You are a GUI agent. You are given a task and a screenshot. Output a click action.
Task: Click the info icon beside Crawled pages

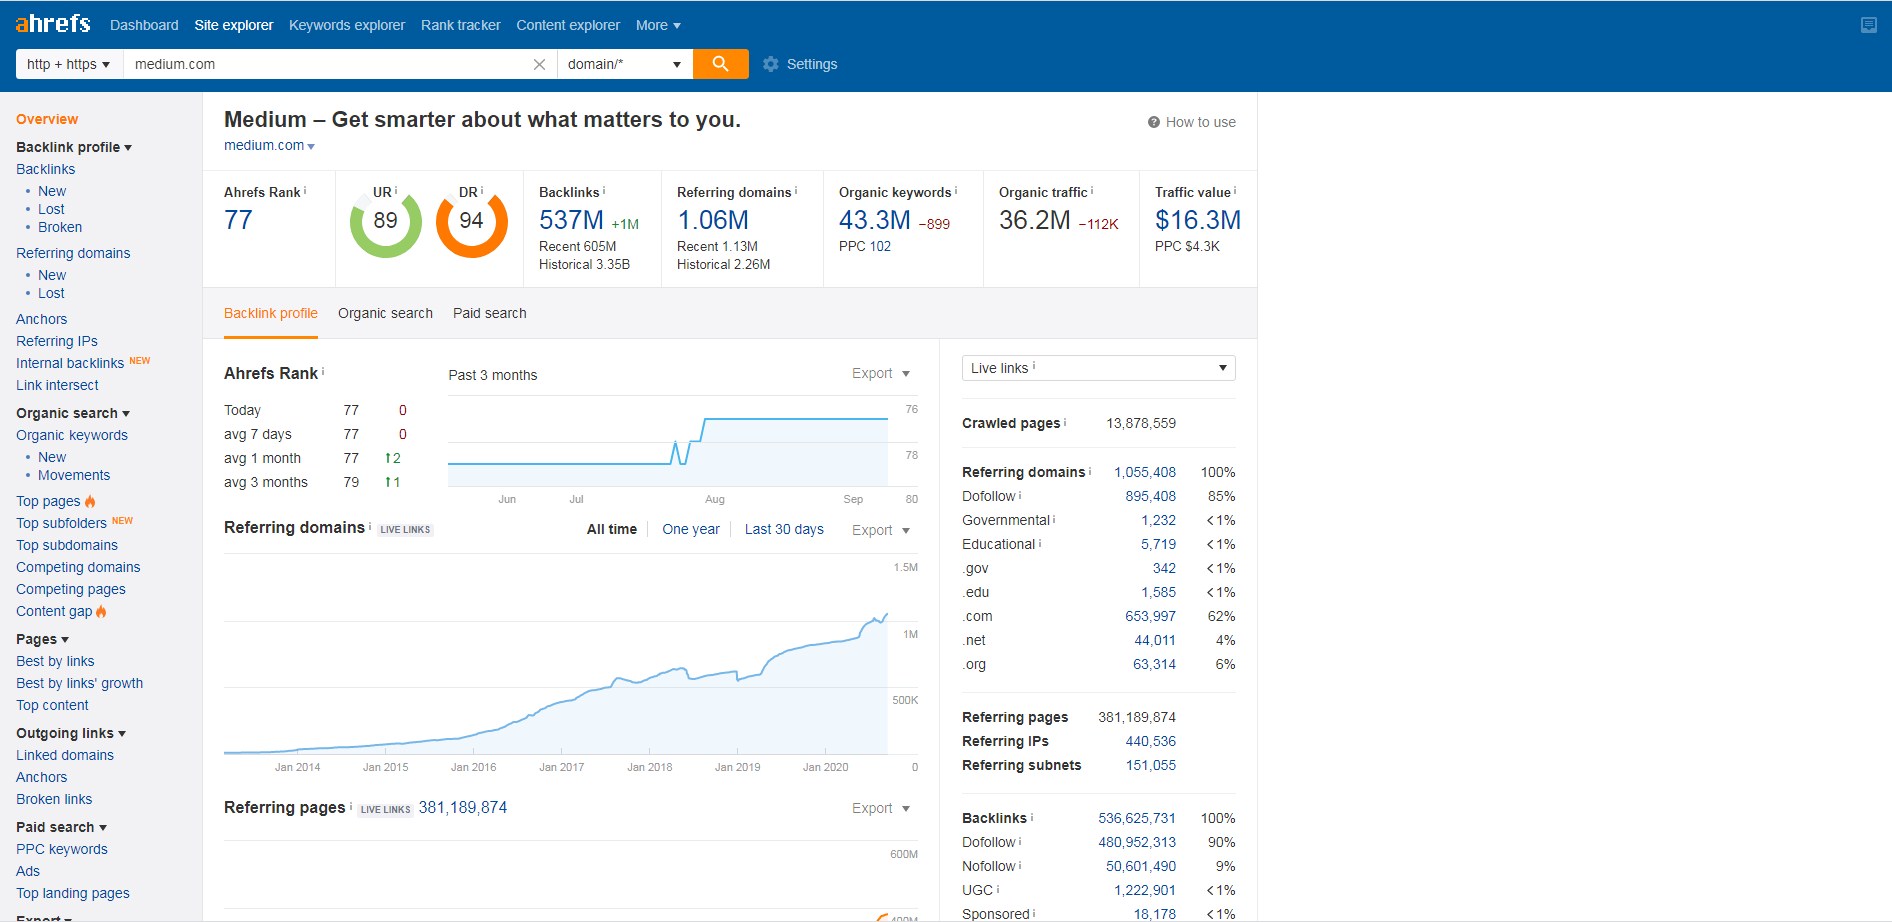coord(1065,422)
